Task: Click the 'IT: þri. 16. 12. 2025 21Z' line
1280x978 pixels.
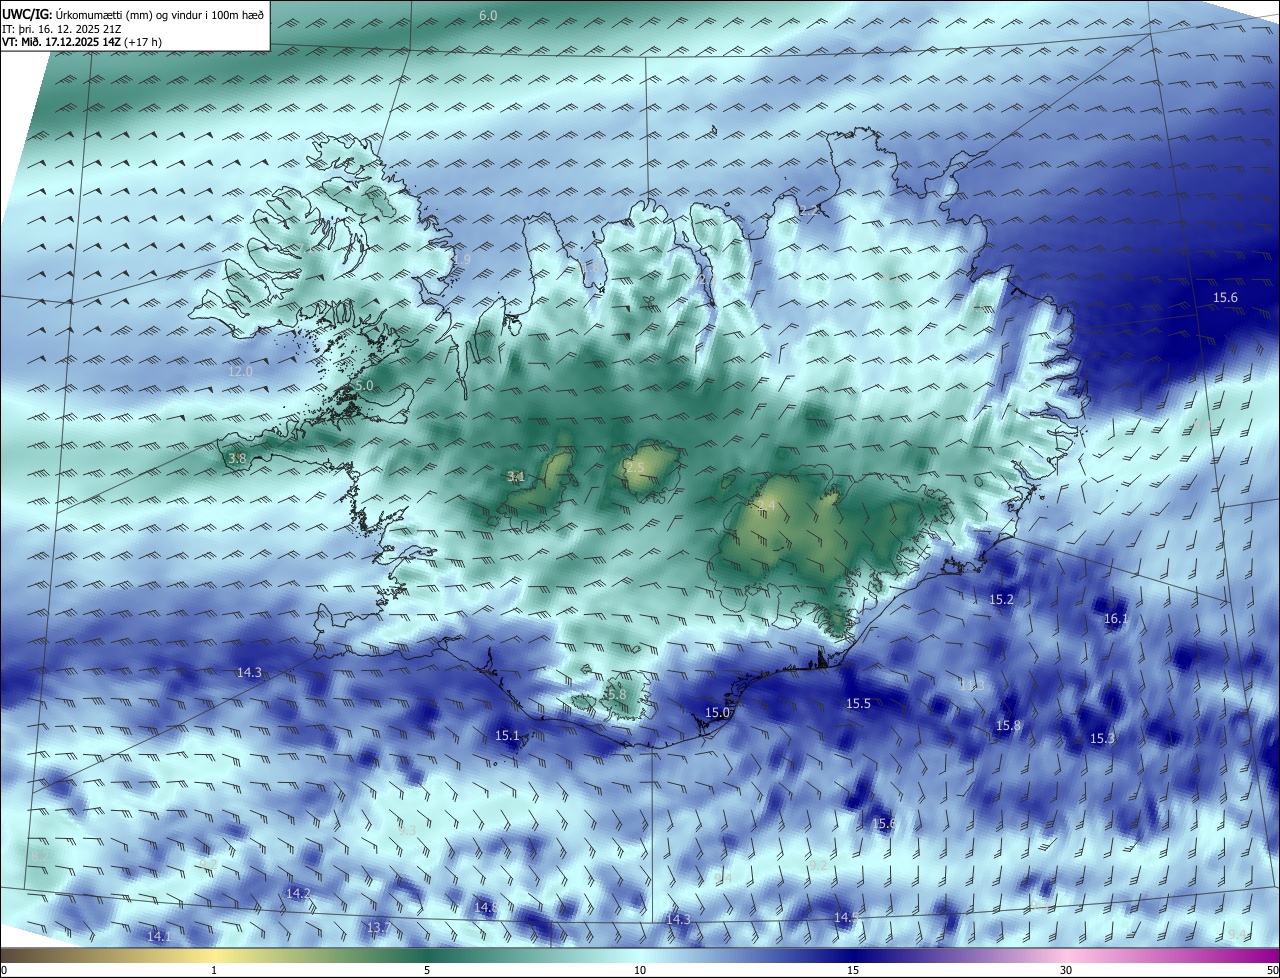Action: (x=62, y=28)
